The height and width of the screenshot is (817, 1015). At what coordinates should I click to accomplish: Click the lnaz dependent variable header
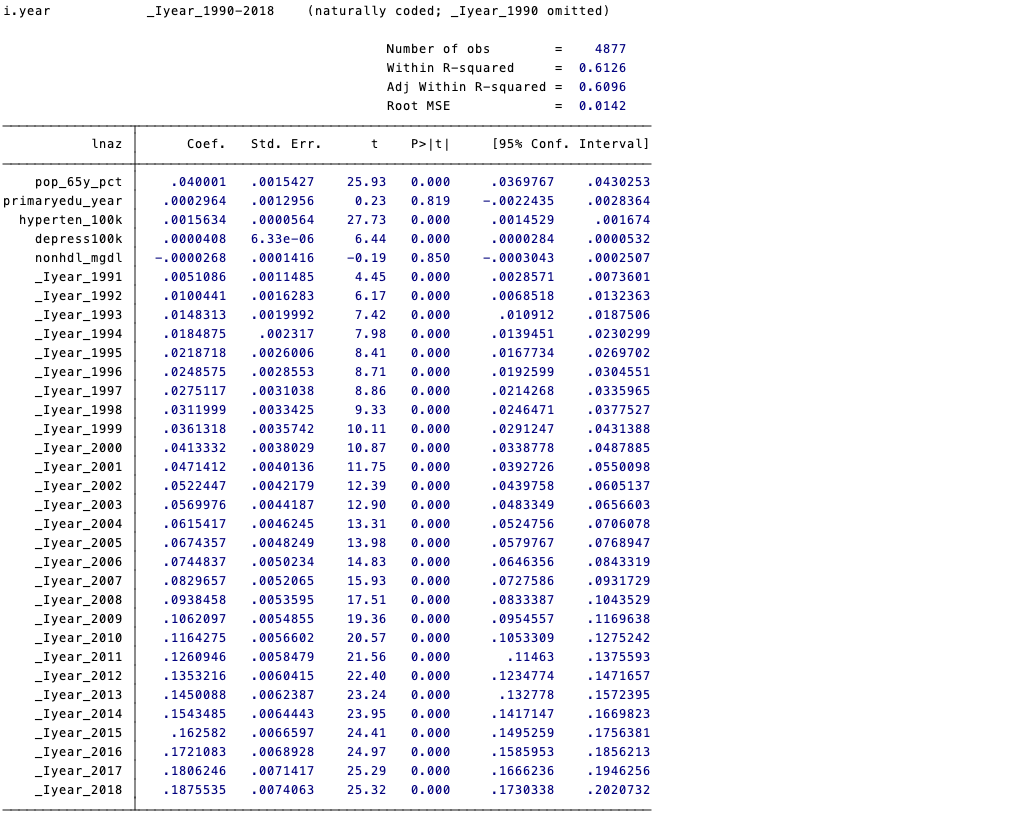(106, 144)
